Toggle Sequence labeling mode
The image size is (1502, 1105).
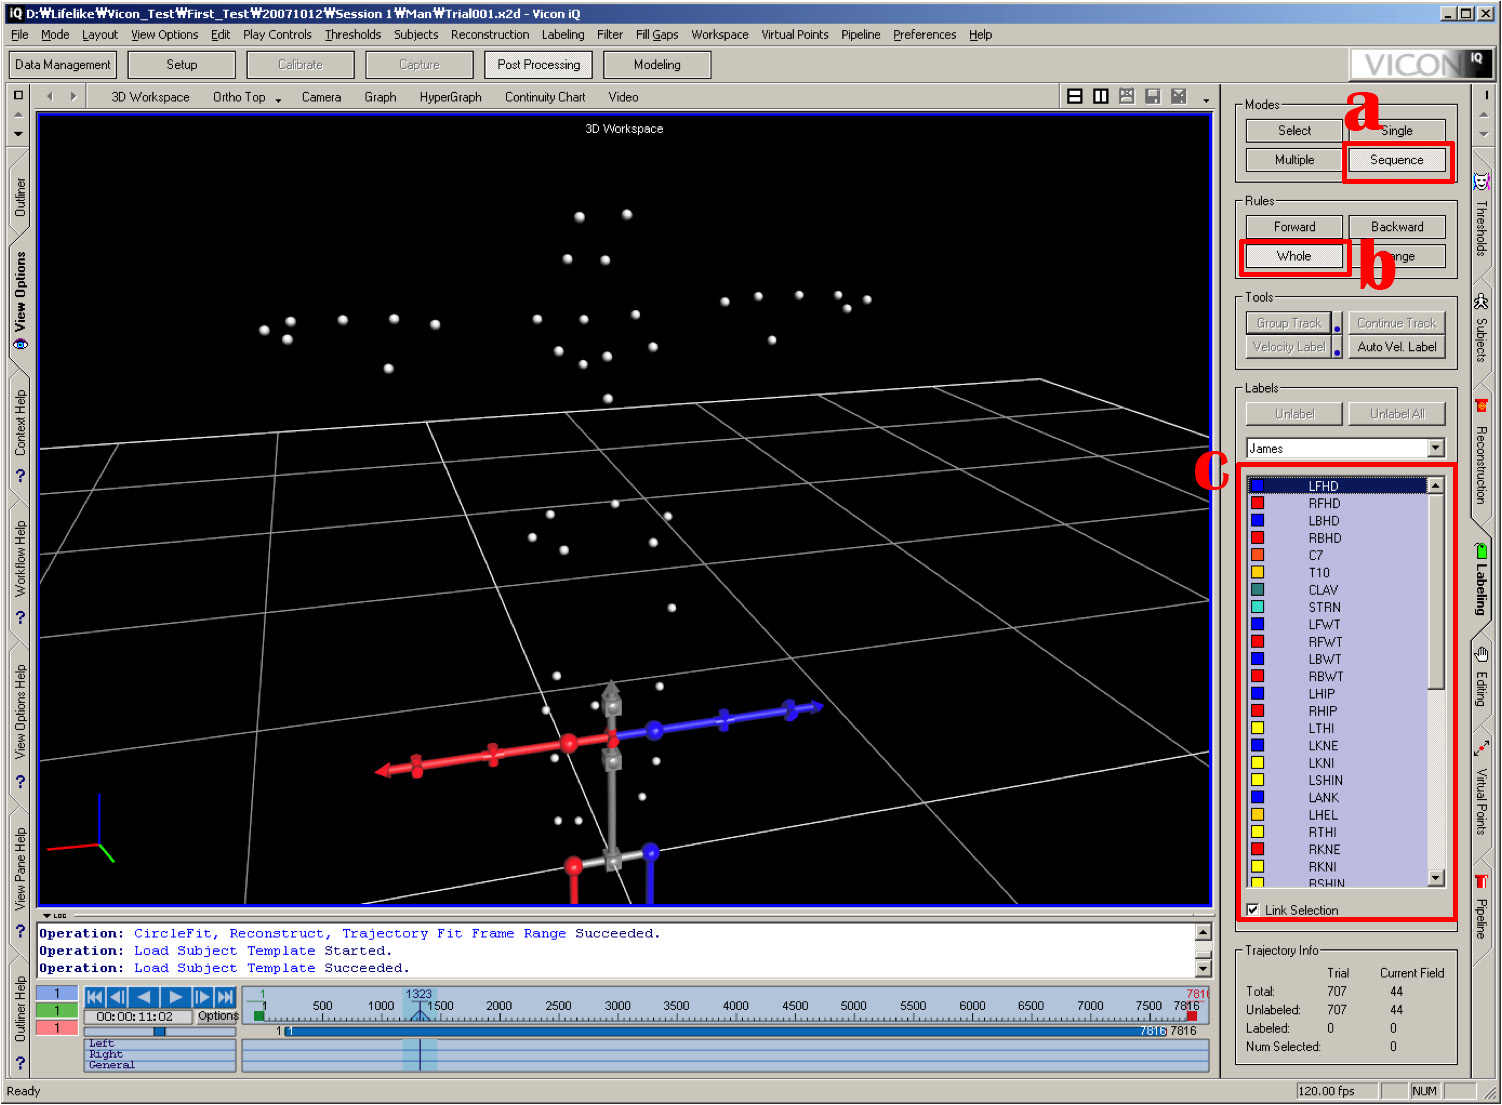coord(1396,160)
